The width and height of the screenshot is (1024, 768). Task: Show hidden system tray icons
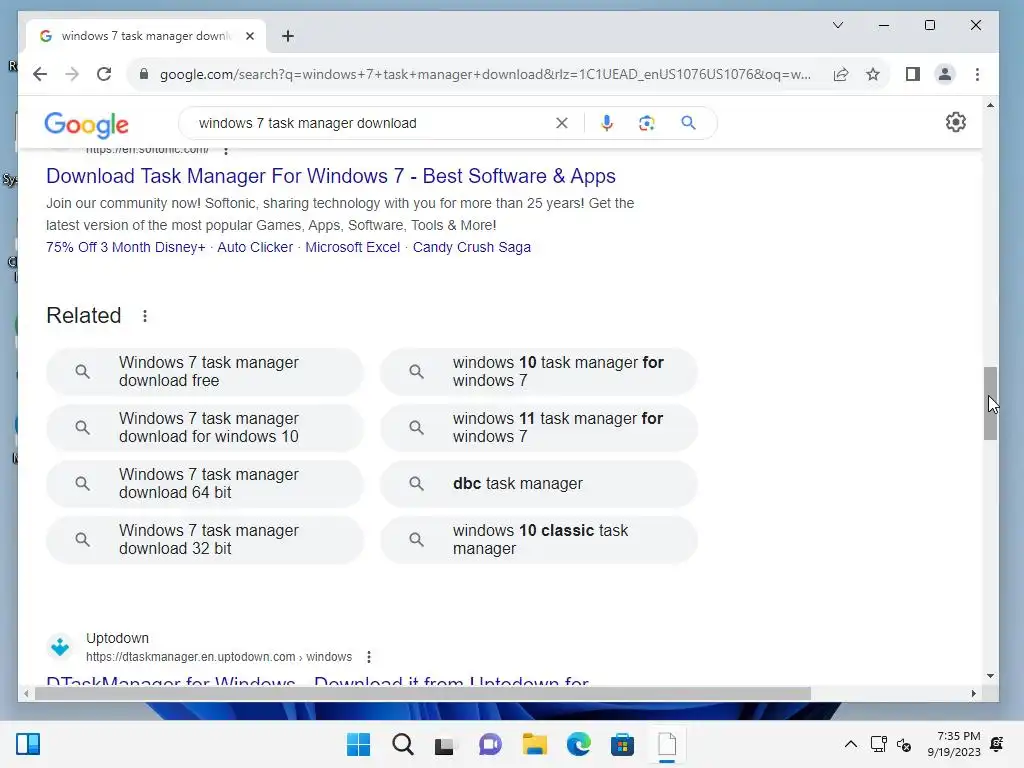click(851, 744)
